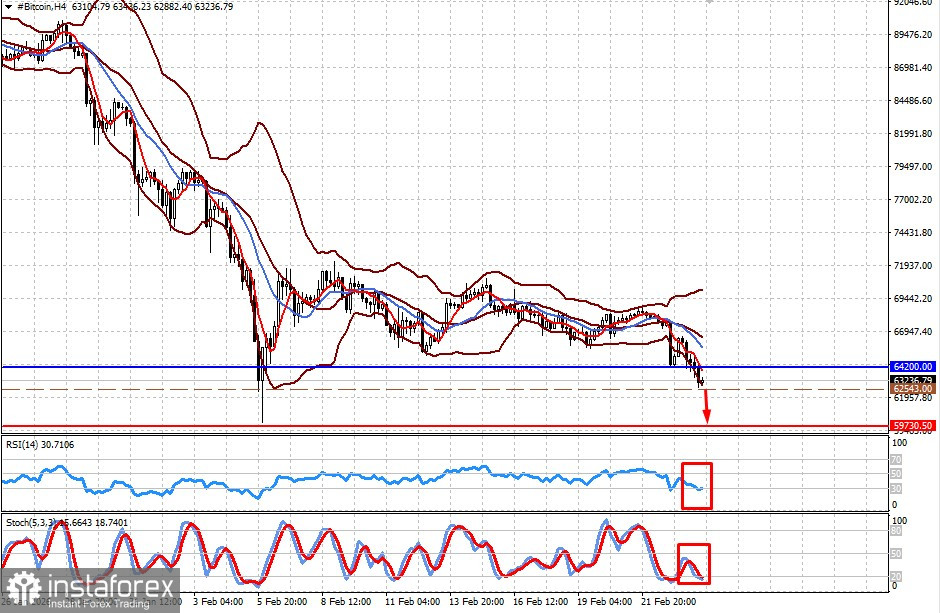Viewport: 940px width, 613px height.
Task: Select the brown 62543.00 price tag
Action: [x=912, y=389]
